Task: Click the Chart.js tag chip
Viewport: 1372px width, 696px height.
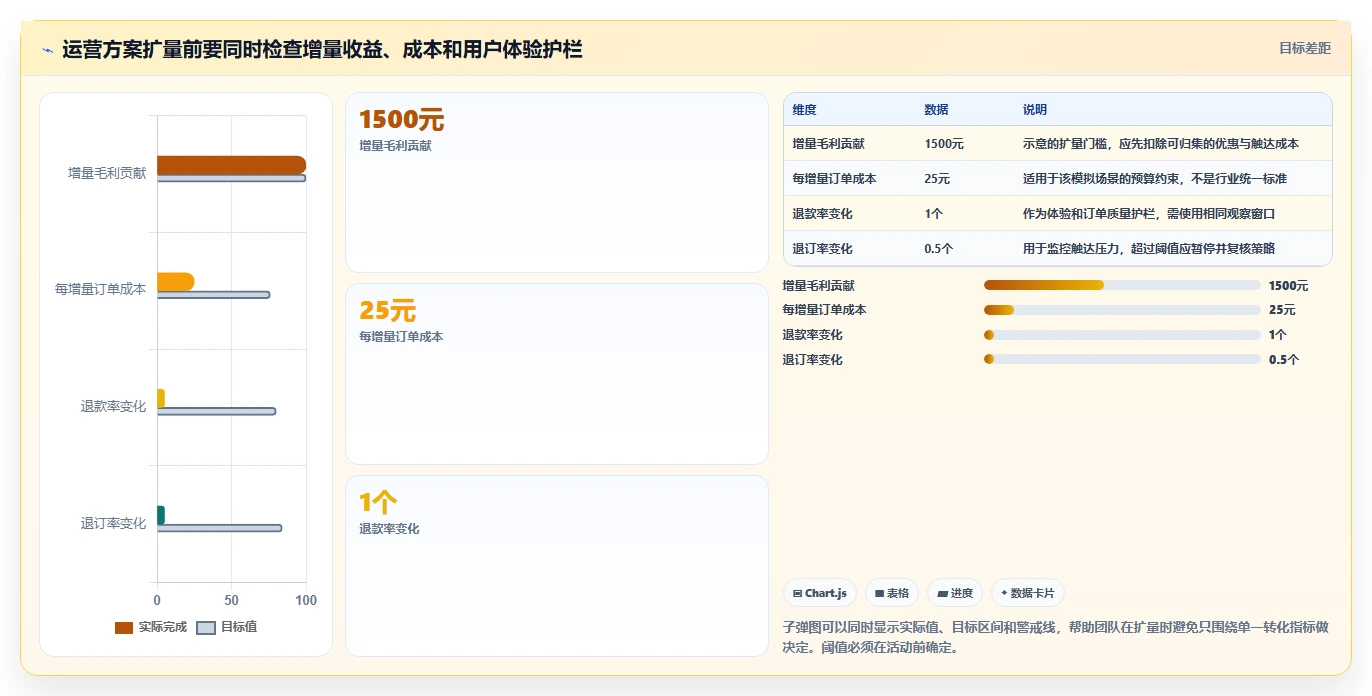Action: 819,593
